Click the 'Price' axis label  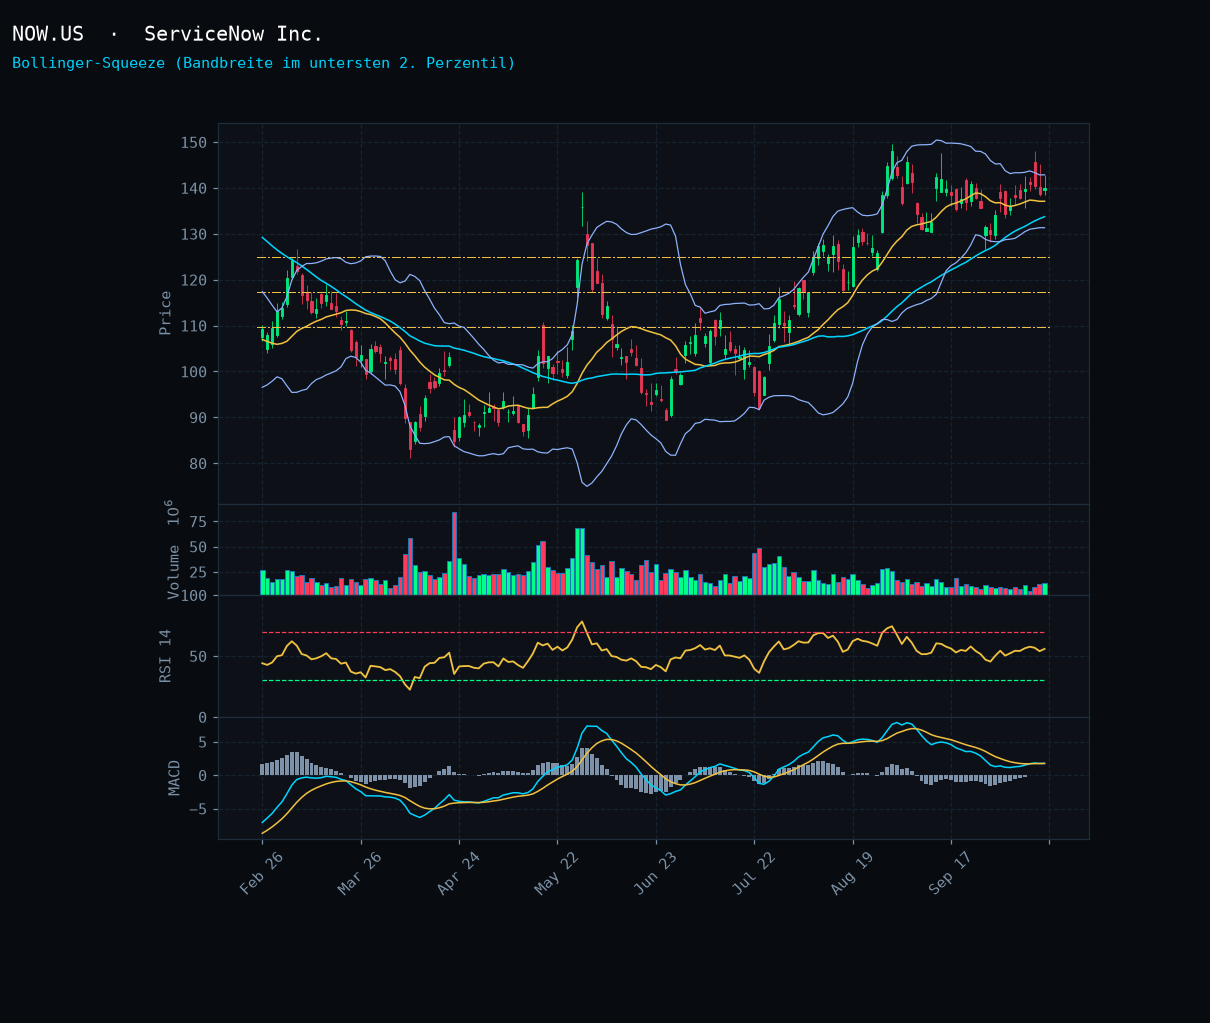(166, 313)
